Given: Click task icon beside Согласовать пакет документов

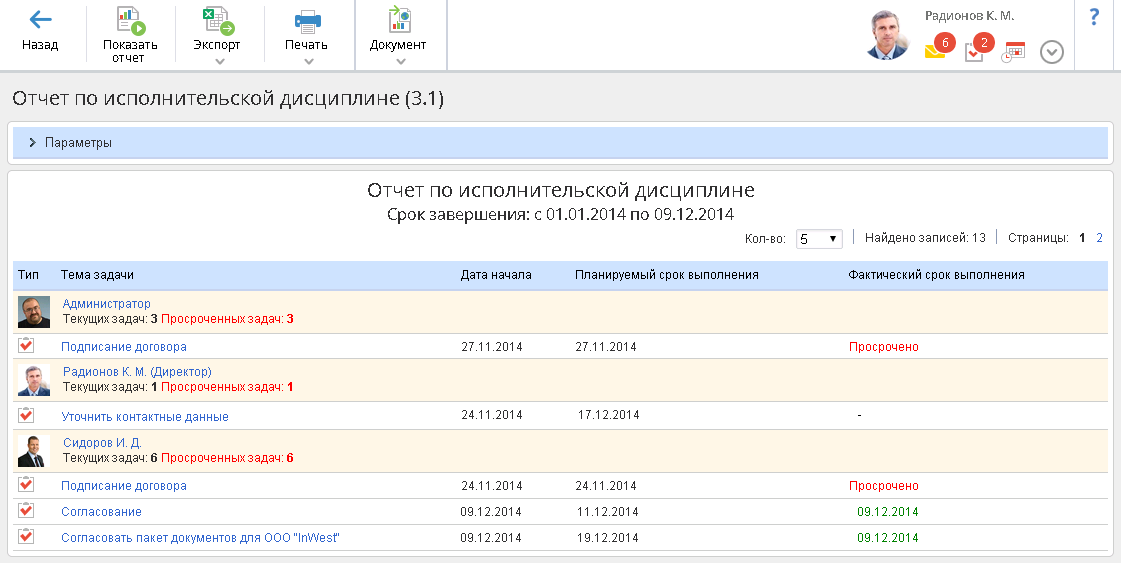Looking at the screenshot, I should click(x=26, y=537).
